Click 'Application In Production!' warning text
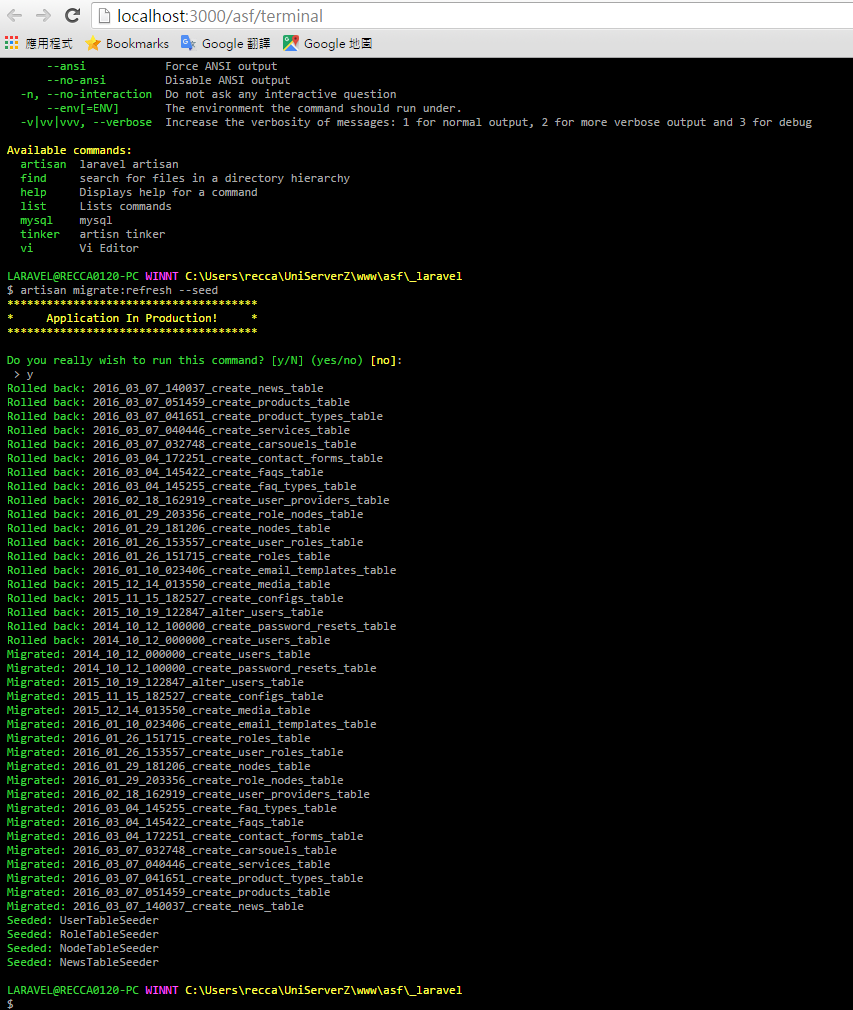The image size is (853, 1010). pos(131,318)
